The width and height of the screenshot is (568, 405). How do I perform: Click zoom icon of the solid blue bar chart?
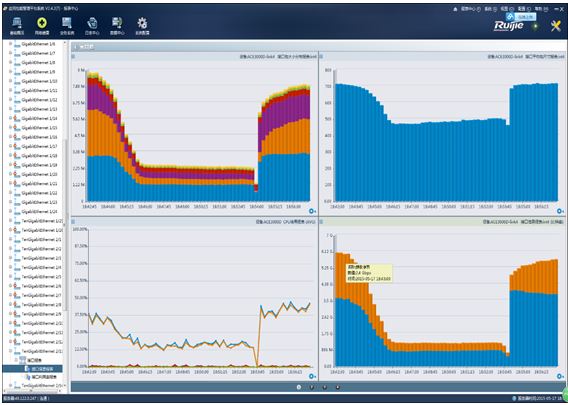tap(560, 211)
